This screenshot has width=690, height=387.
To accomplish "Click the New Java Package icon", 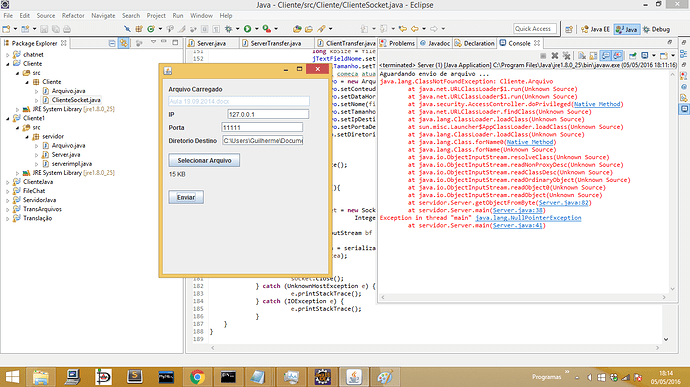I will (x=139, y=29).
